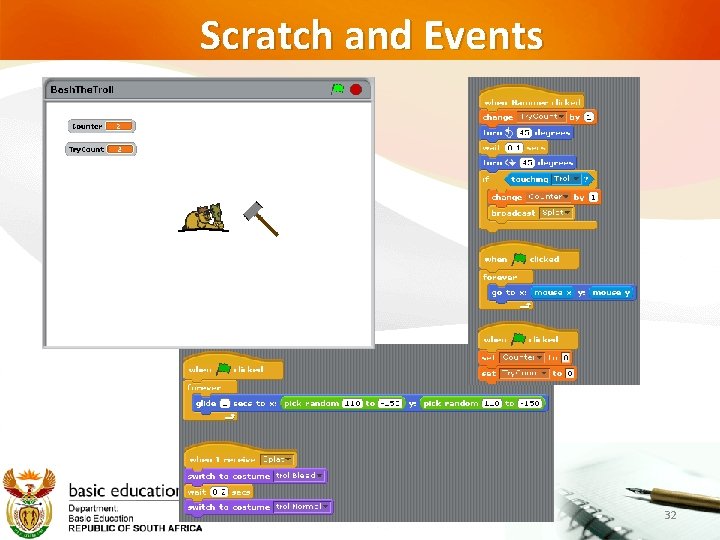Click 0 field in set TryCount block
Screen dimensions: 720x540
click(570, 373)
